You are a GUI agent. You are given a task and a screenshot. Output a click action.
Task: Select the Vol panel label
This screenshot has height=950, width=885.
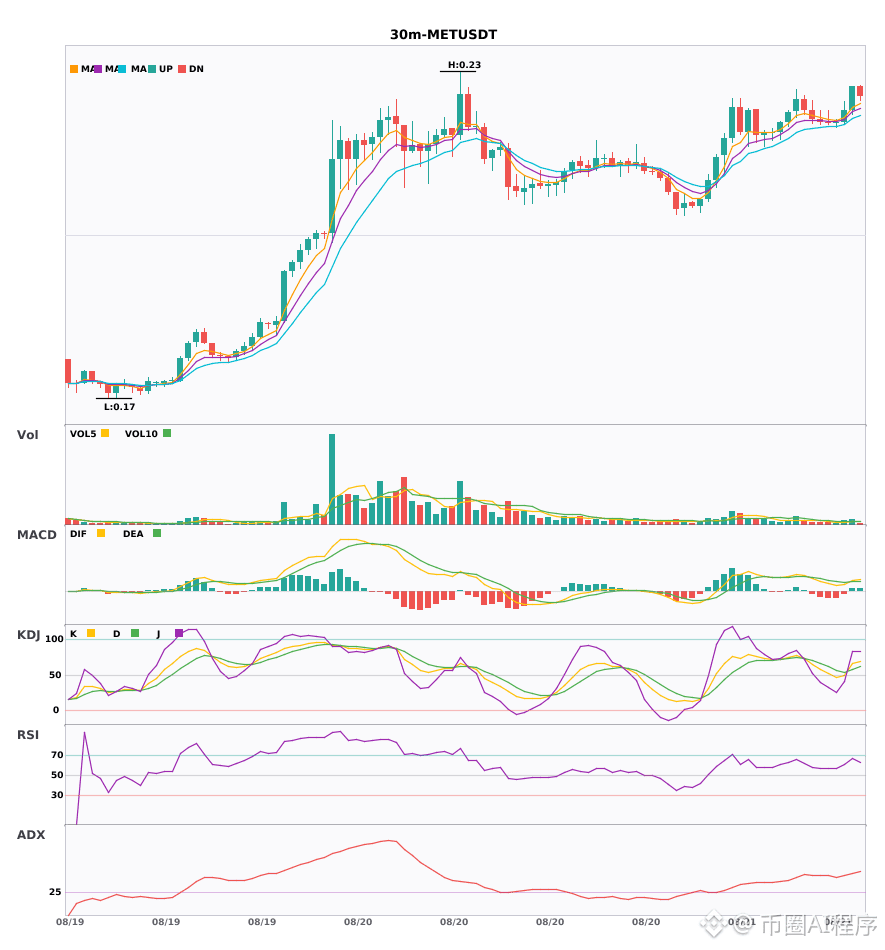[x=27, y=435]
